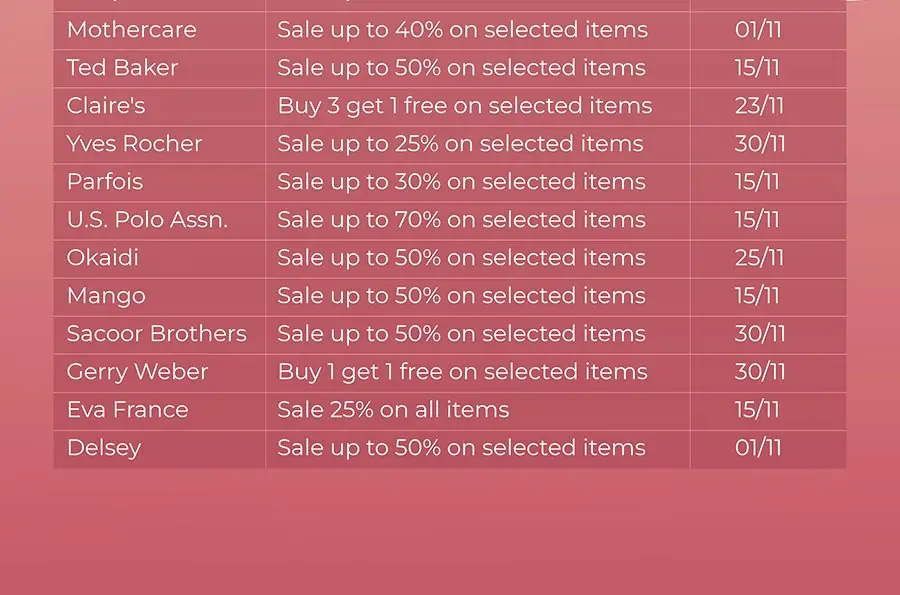Click the Buy 3 get 1 free offer

(x=464, y=106)
